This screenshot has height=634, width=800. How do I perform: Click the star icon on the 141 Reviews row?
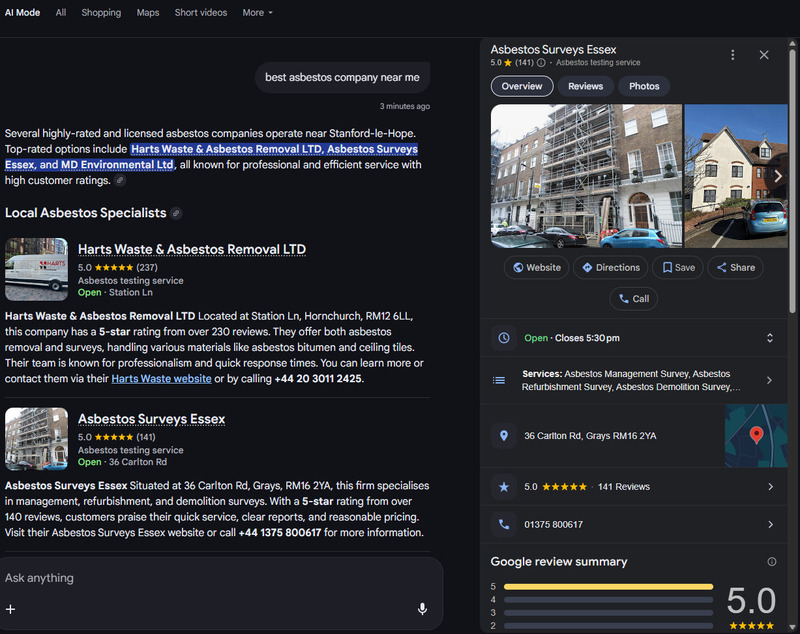click(x=504, y=487)
